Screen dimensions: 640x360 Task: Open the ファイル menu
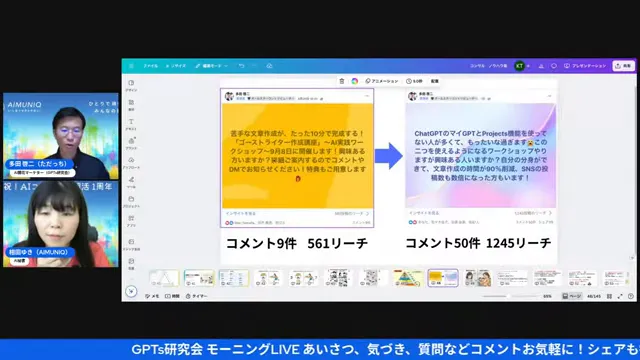pyautogui.click(x=151, y=66)
